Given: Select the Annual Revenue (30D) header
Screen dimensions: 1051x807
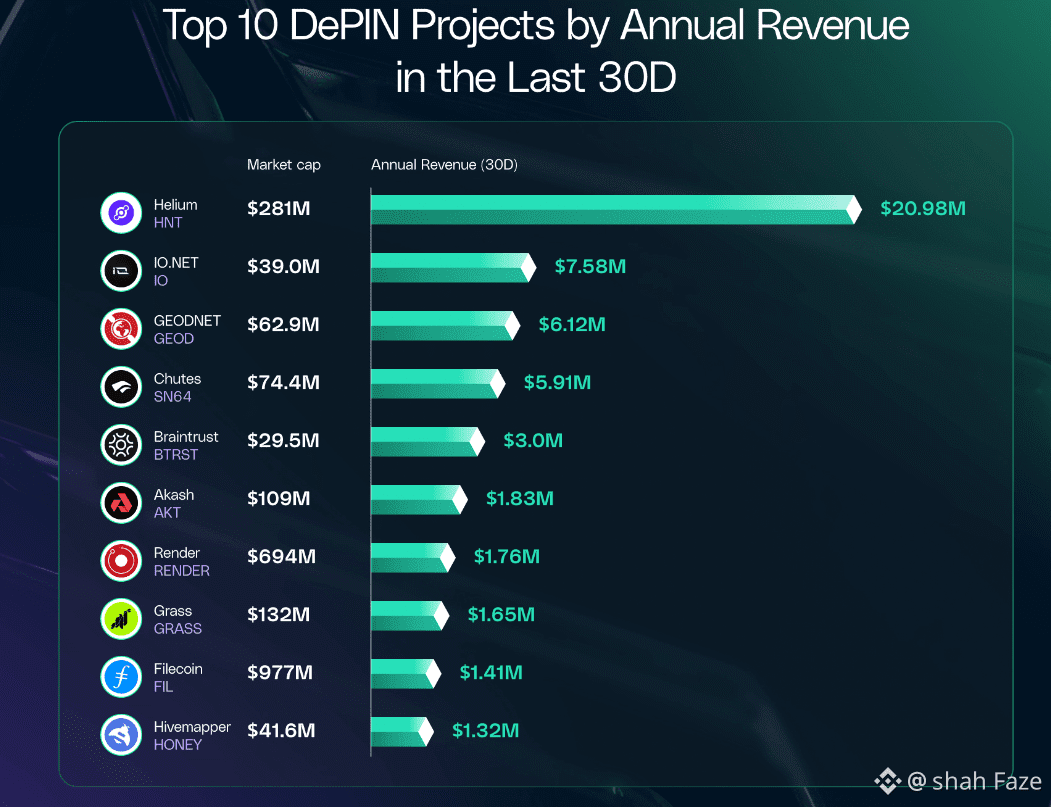Looking at the screenshot, I should click(x=444, y=165).
